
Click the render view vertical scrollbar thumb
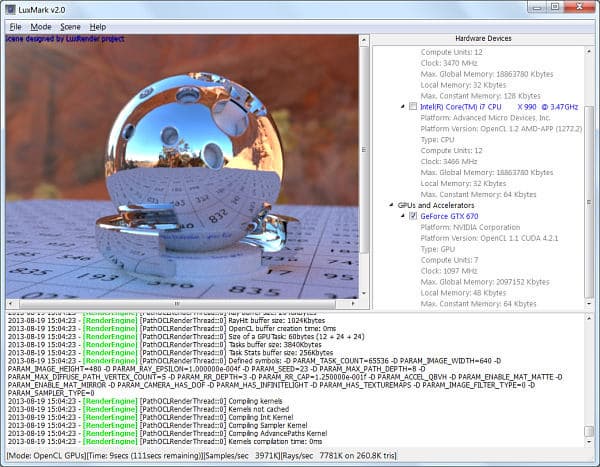[x=364, y=149]
